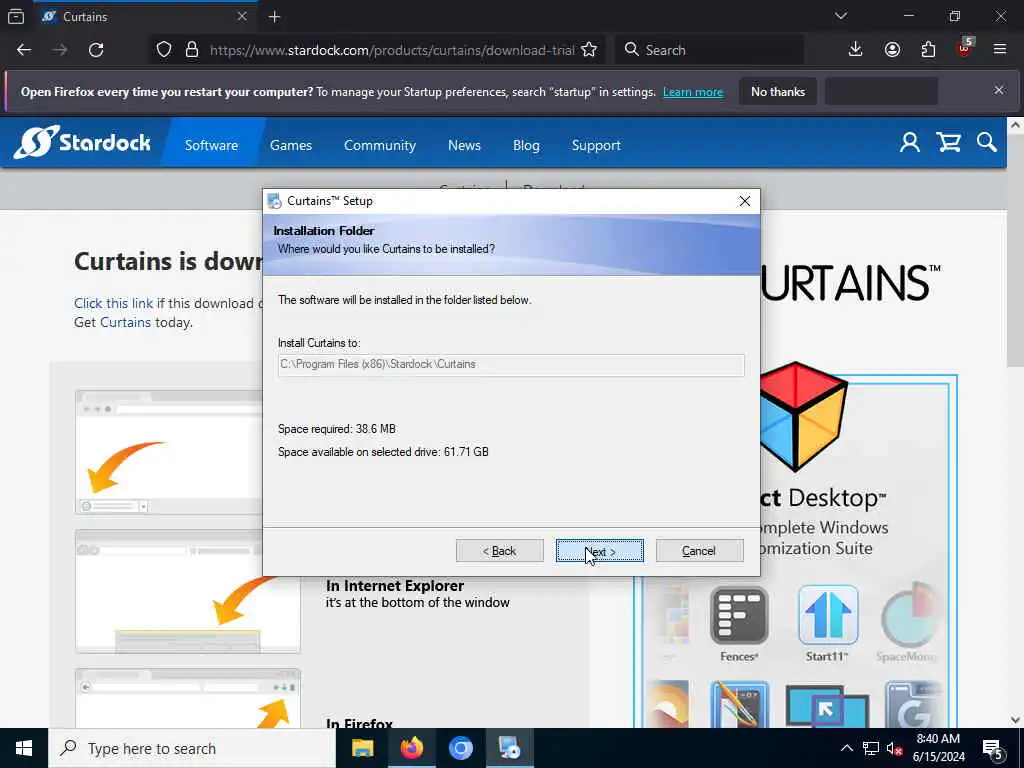
Task: Open Stardock shopping cart
Action: [x=948, y=142]
